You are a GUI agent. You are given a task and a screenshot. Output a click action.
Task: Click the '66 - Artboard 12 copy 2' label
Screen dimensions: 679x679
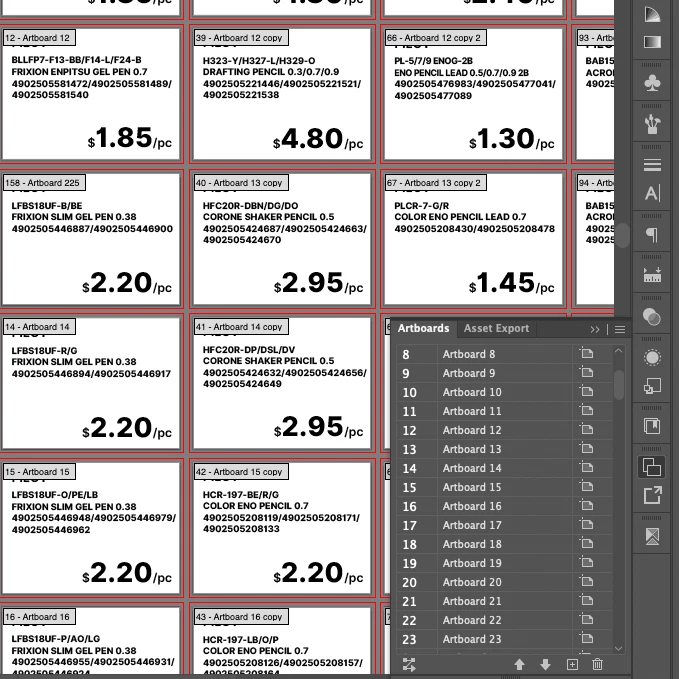coord(435,38)
